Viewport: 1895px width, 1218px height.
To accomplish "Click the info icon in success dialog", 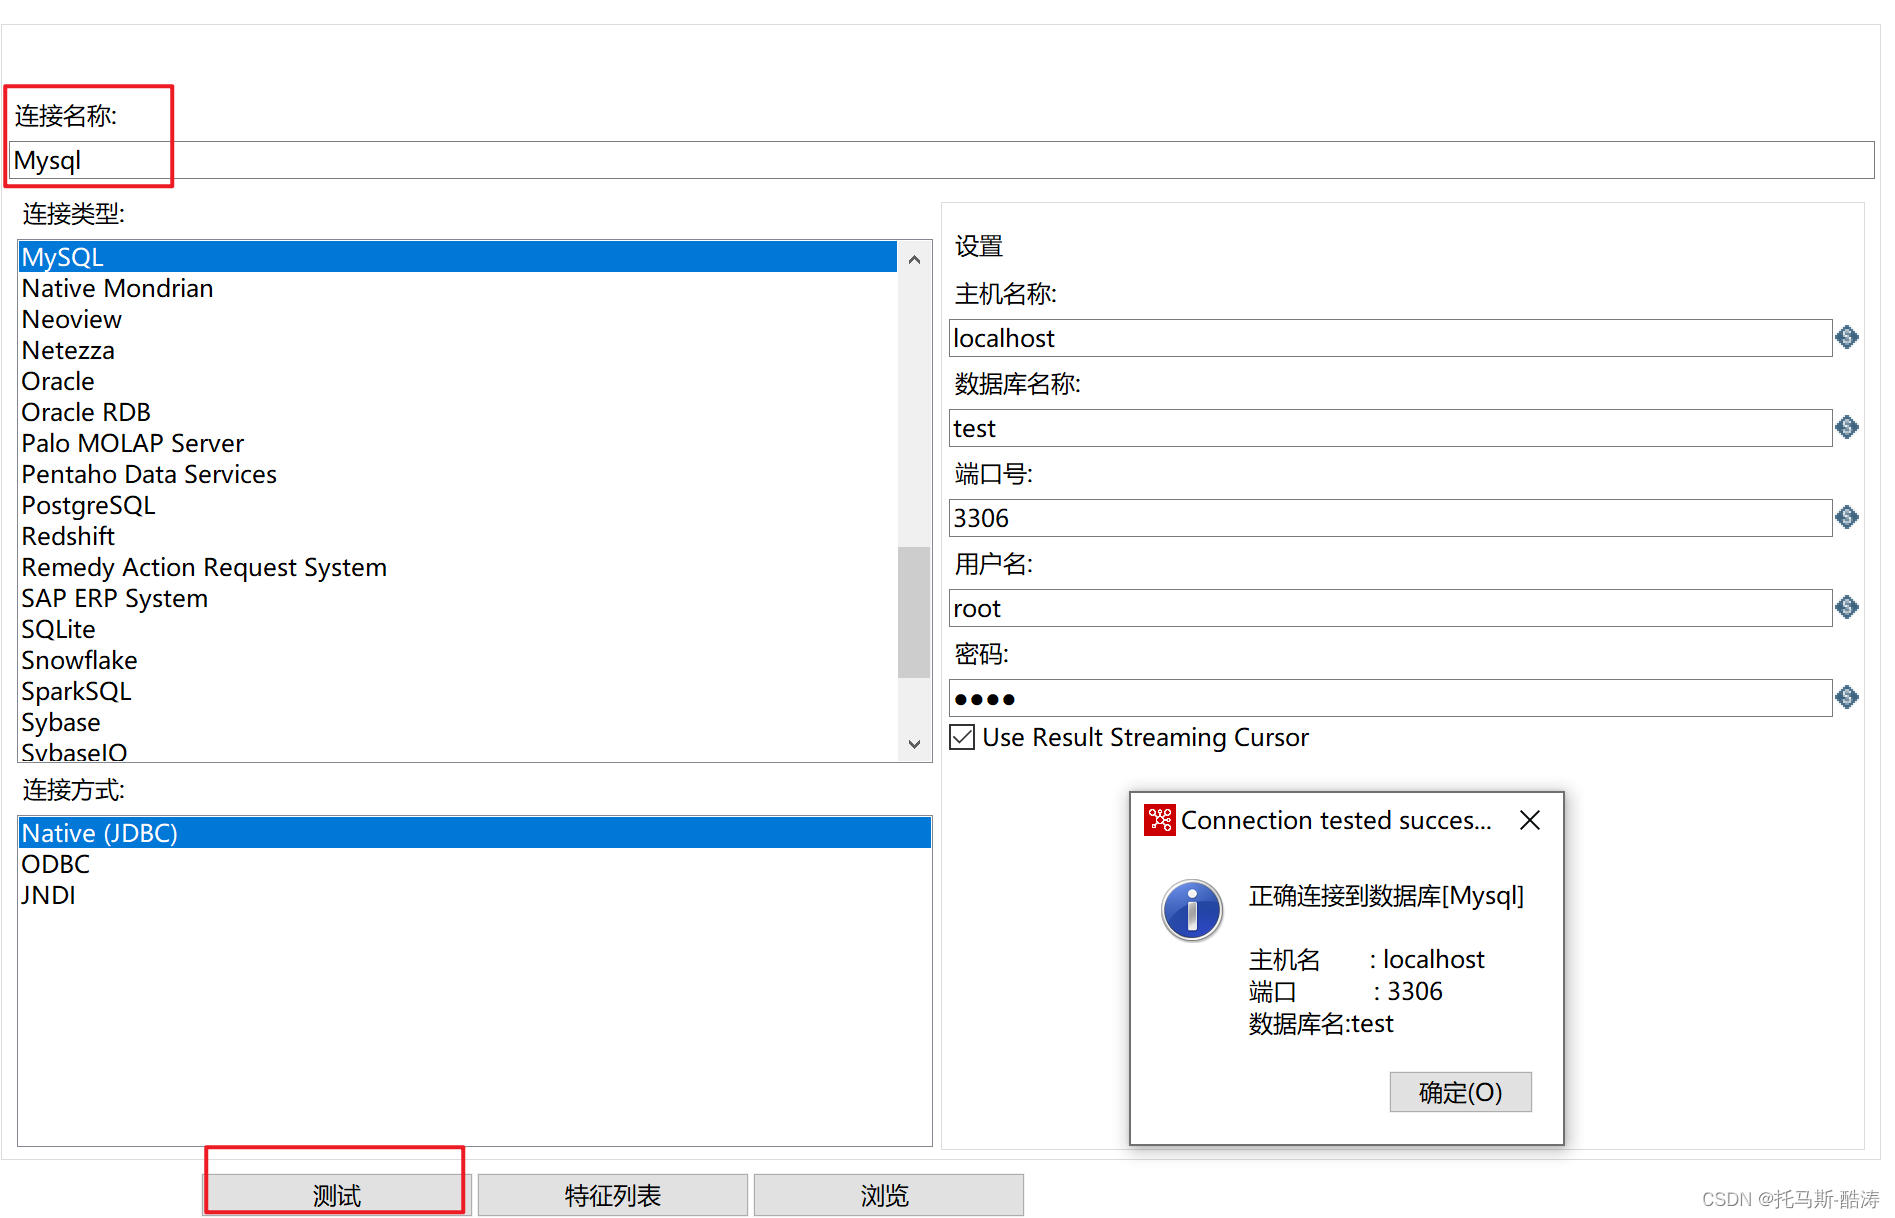I will point(1191,910).
